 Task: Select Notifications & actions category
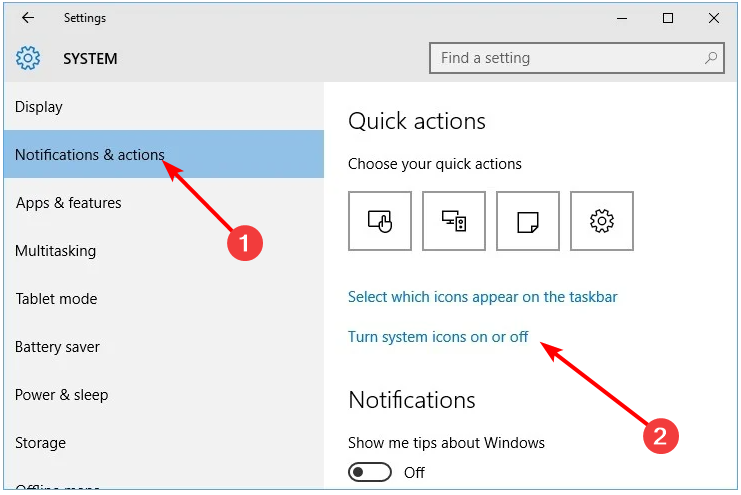pyautogui.click(x=164, y=154)
